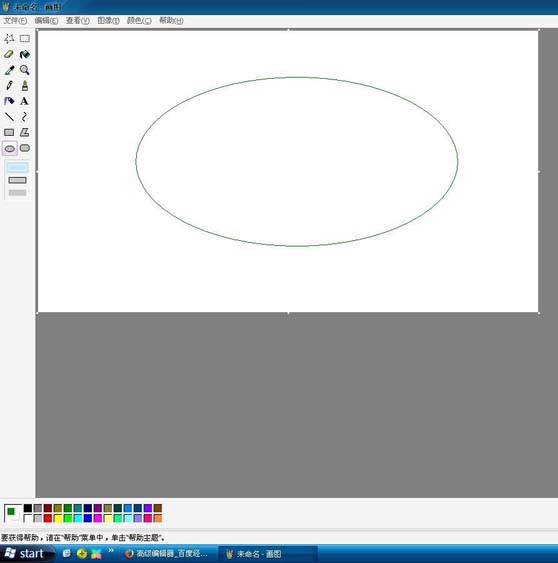
Task: Select the rectangular Select tool
Action: point(25,38)
